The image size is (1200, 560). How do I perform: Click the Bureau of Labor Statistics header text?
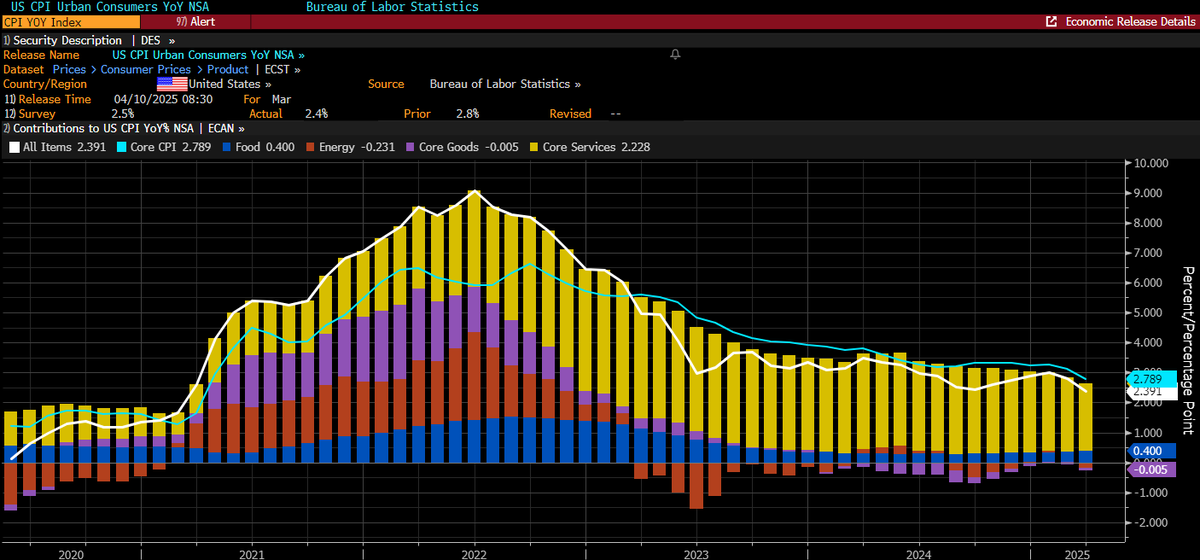(x=392, y=7)
